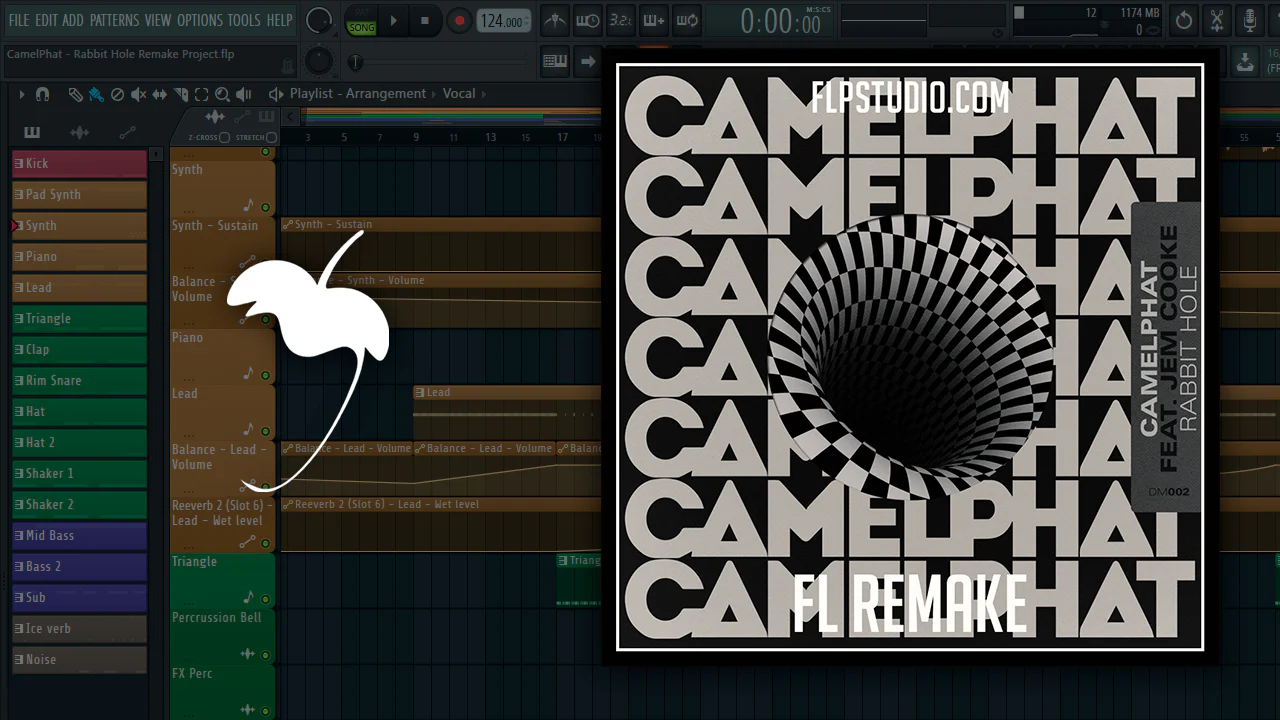Select the Slip tool double-arrow icon
Screen dimensions: 1280x720
(x=159, y=94)
